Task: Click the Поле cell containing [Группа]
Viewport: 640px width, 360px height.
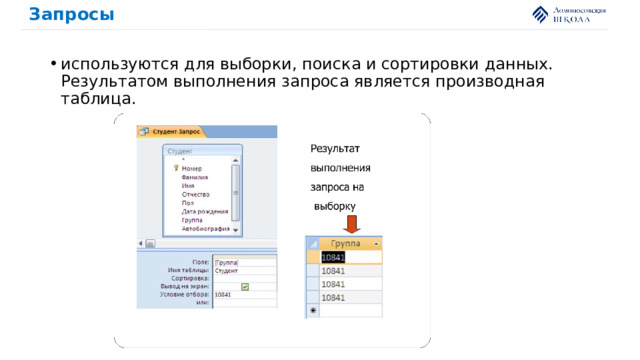Action: pyautogui.click(x=245, y=262)
